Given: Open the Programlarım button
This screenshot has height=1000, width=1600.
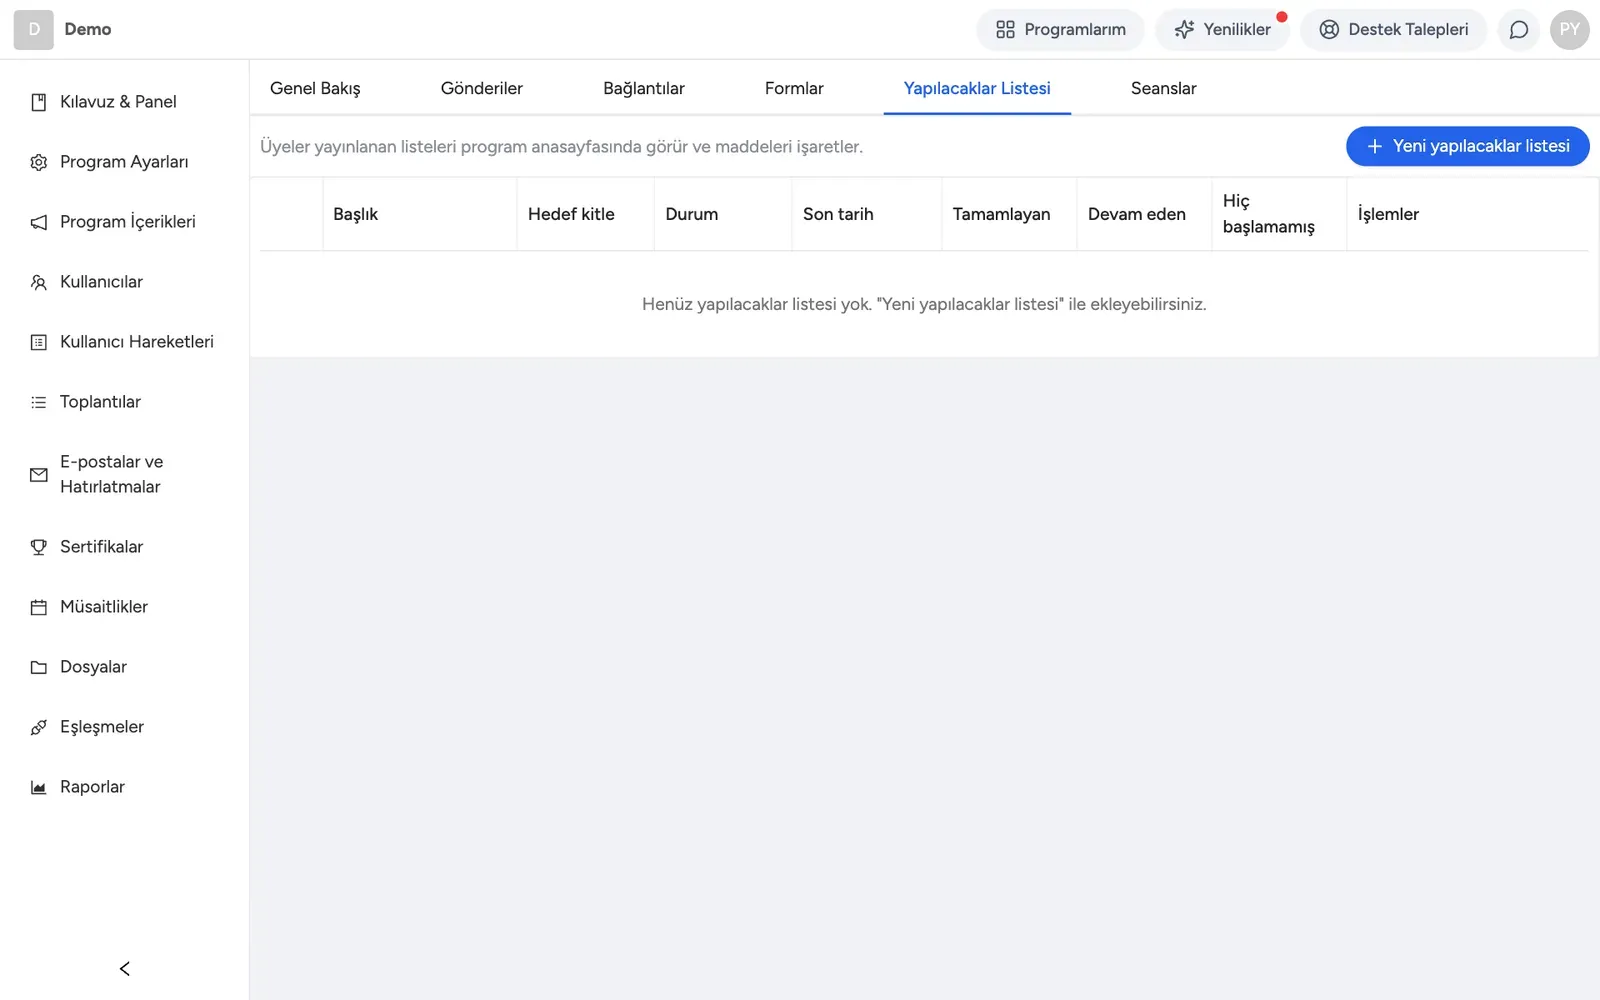Looking at the screenshot, I should coord(1060,30).
